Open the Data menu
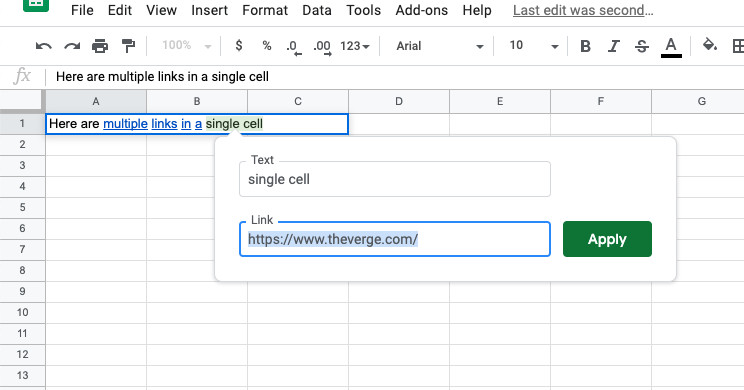The height and width of the screenshot is (390, 744). (x=317, y=10)
